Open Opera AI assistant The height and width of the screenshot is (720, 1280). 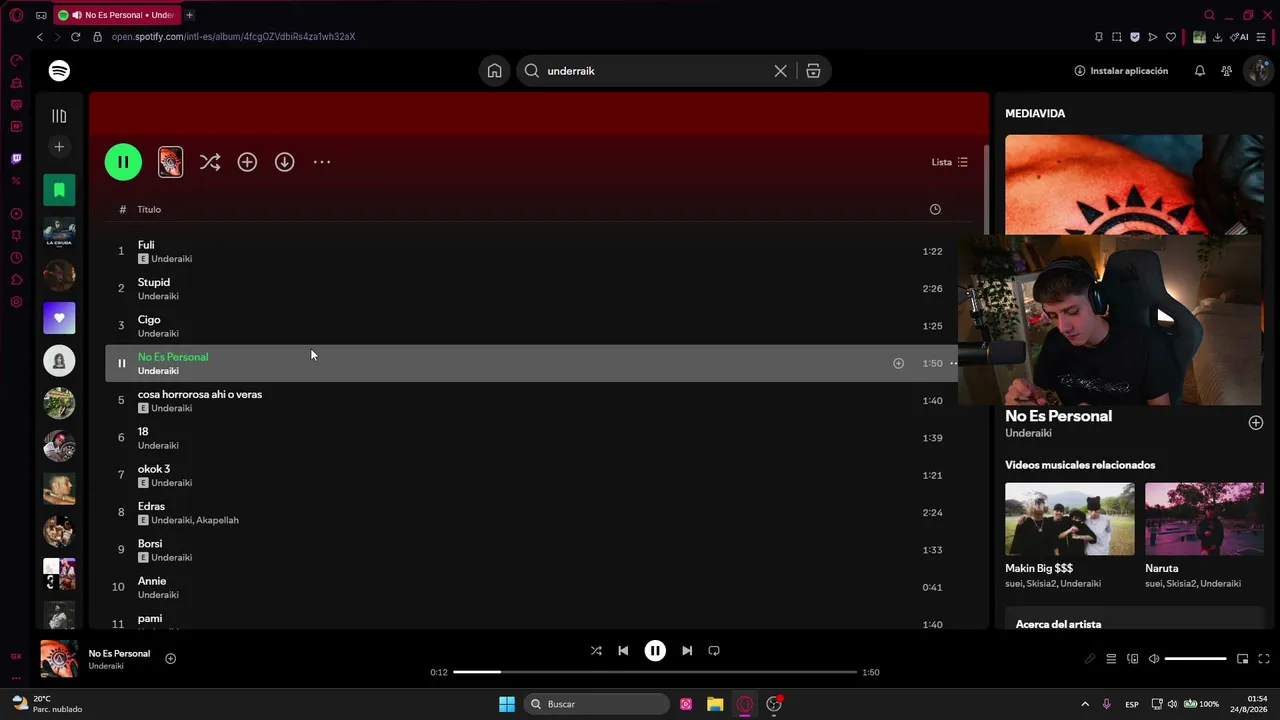coord(1241,37)
